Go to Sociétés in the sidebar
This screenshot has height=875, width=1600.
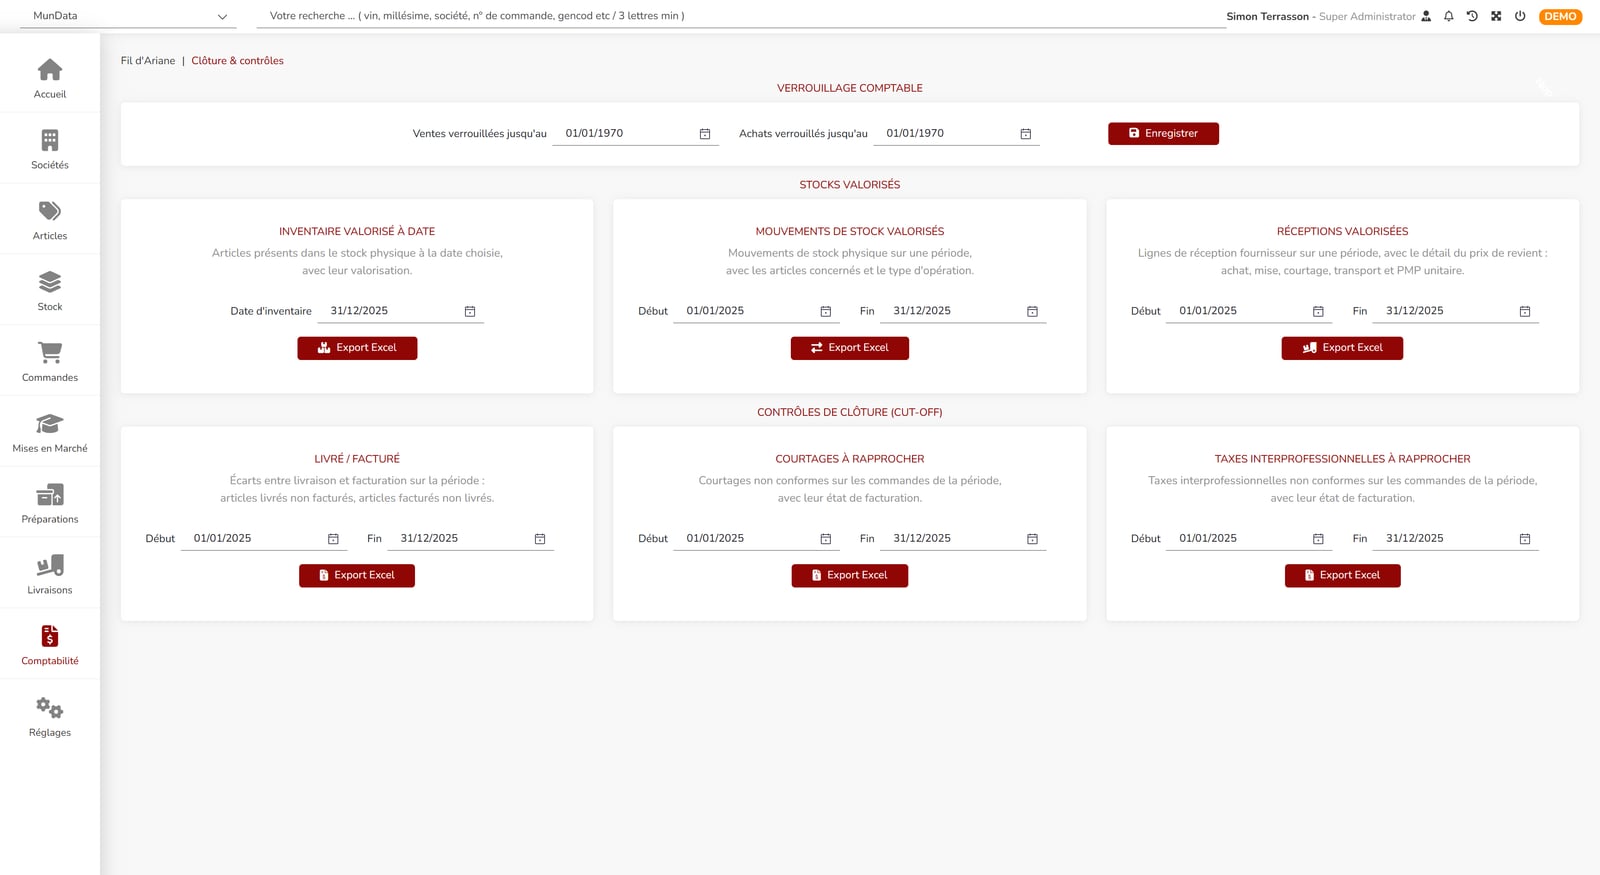50,148
